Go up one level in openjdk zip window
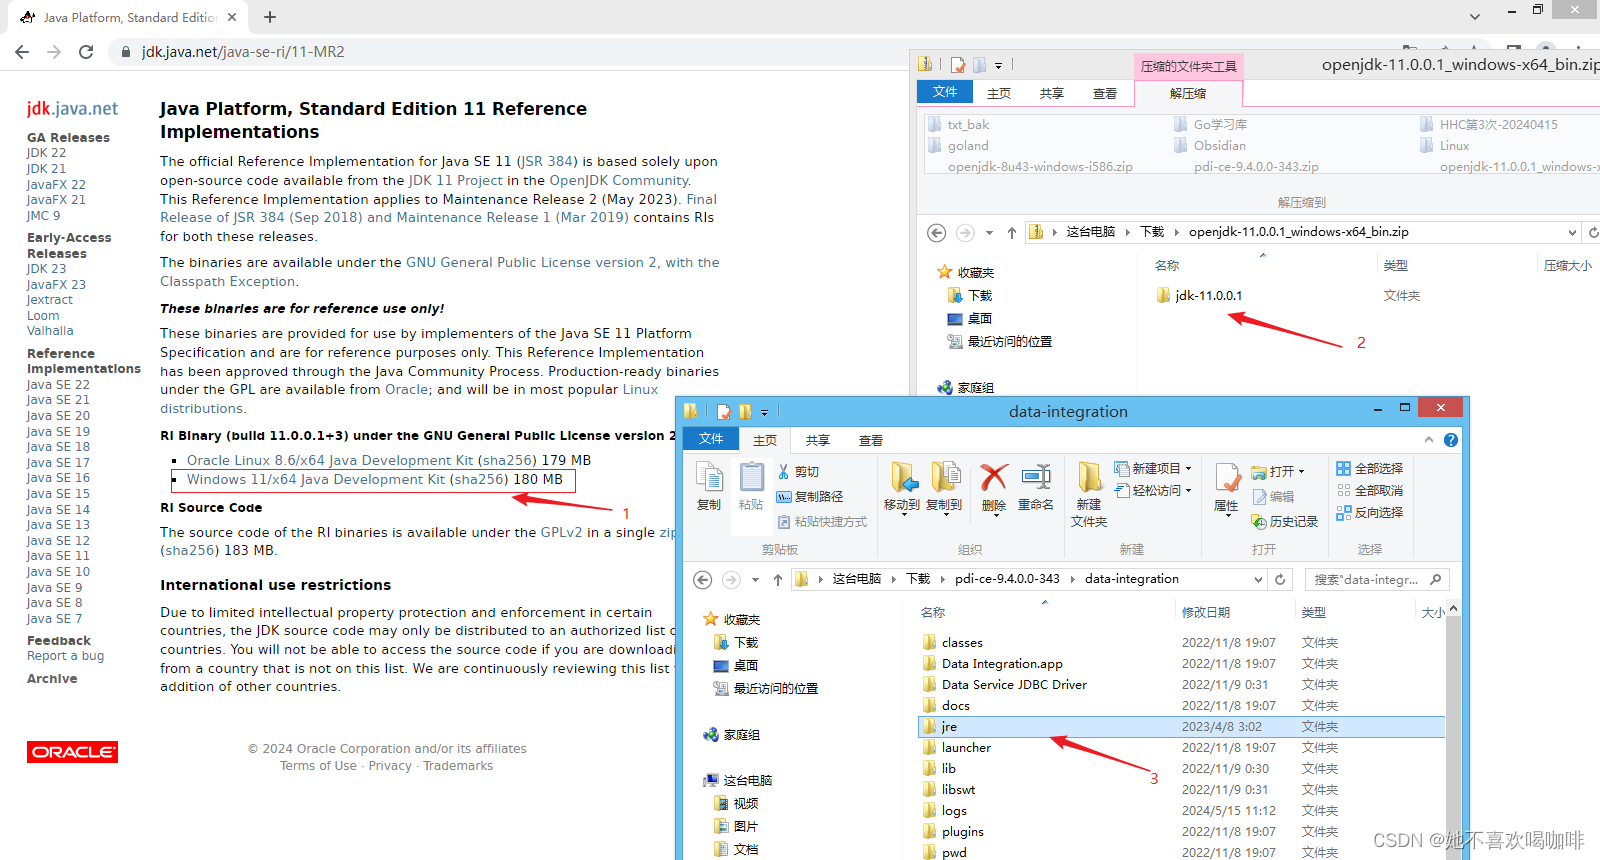Viewport: 1600px width, 860px height. pyautogui.click(x=1012, y=232)
